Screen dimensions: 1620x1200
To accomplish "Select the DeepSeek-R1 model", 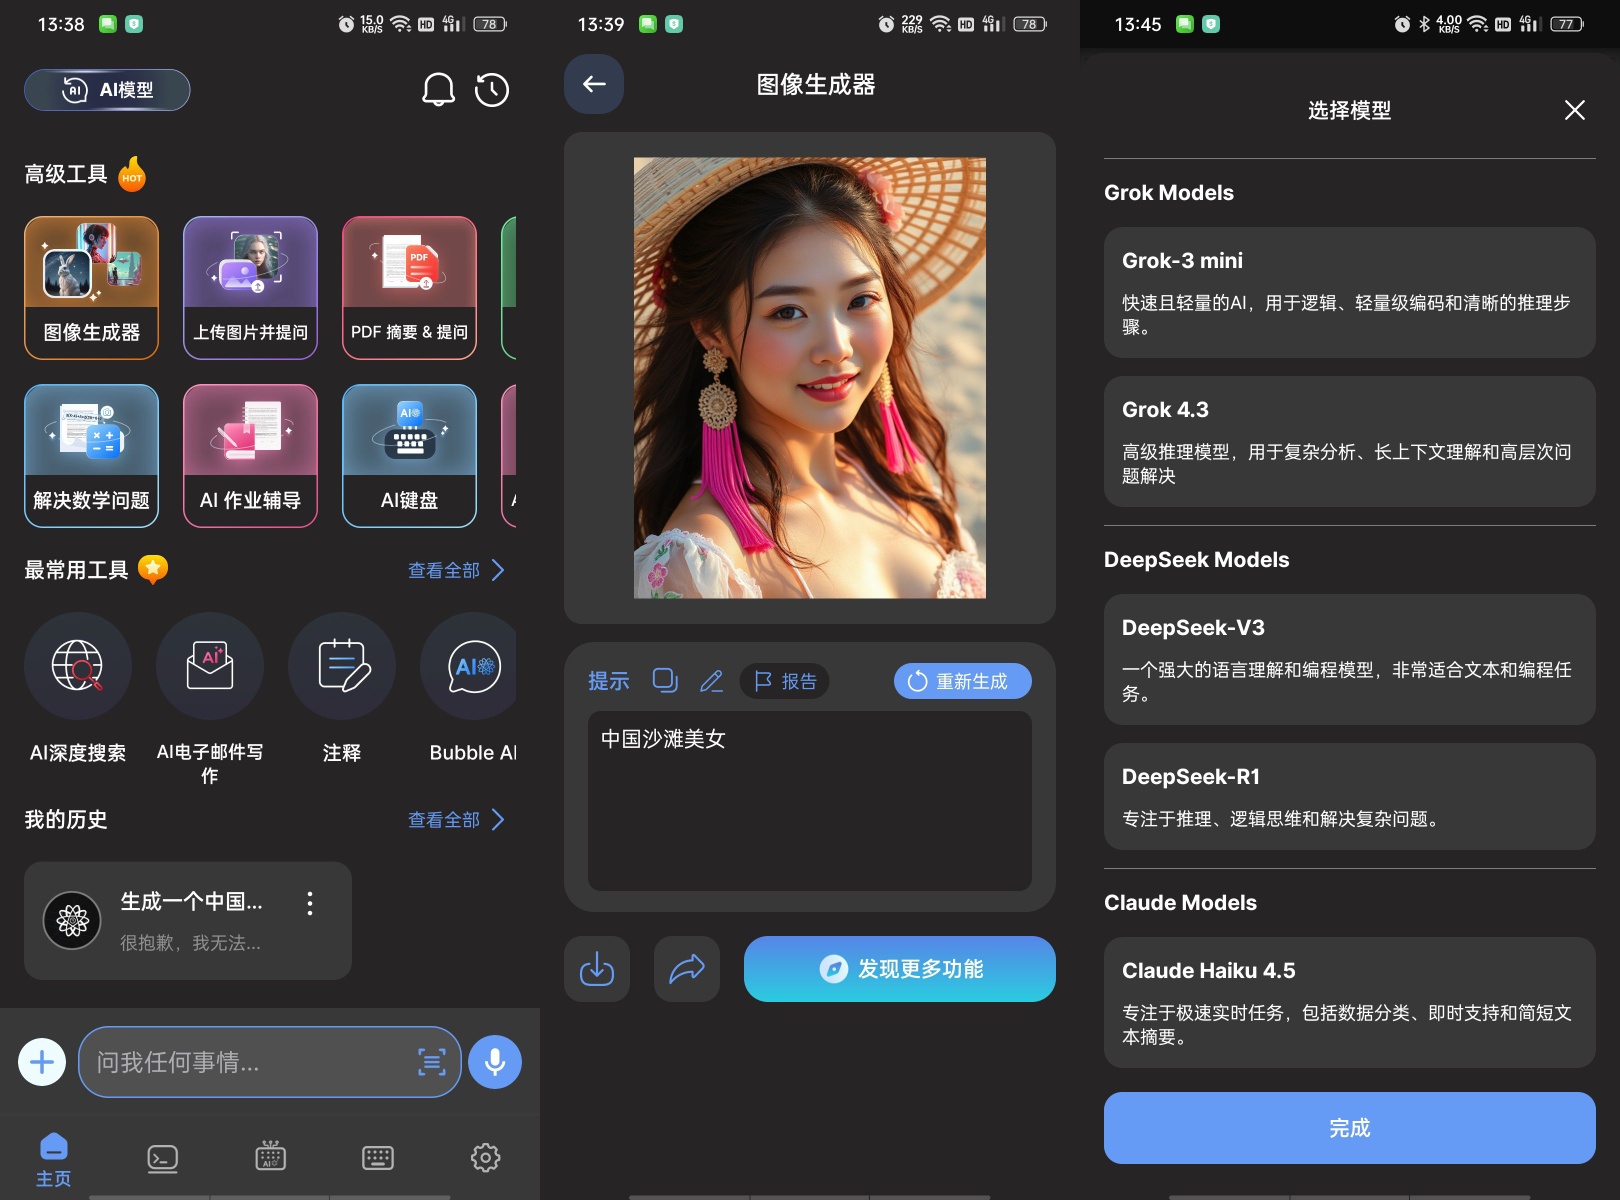I will click(x=1350, y=796).
